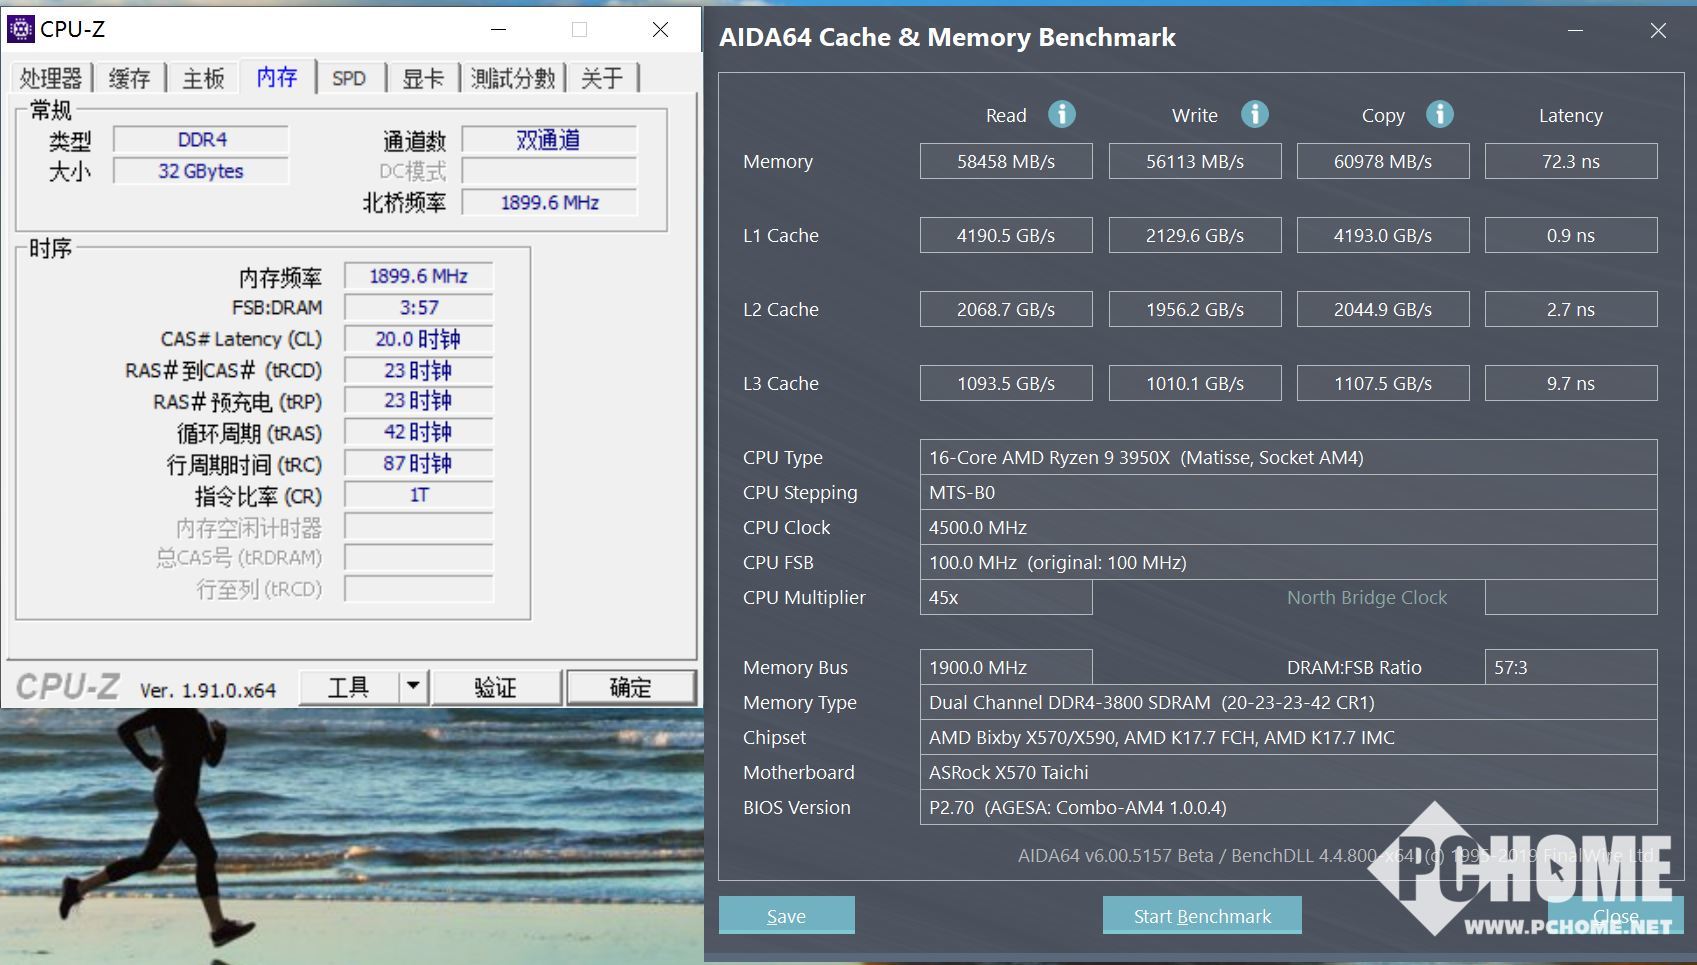Minimize the CPU-Z window
Image resolution: width=1697 pixels, height=965 pixels.
tap(499, 30)
